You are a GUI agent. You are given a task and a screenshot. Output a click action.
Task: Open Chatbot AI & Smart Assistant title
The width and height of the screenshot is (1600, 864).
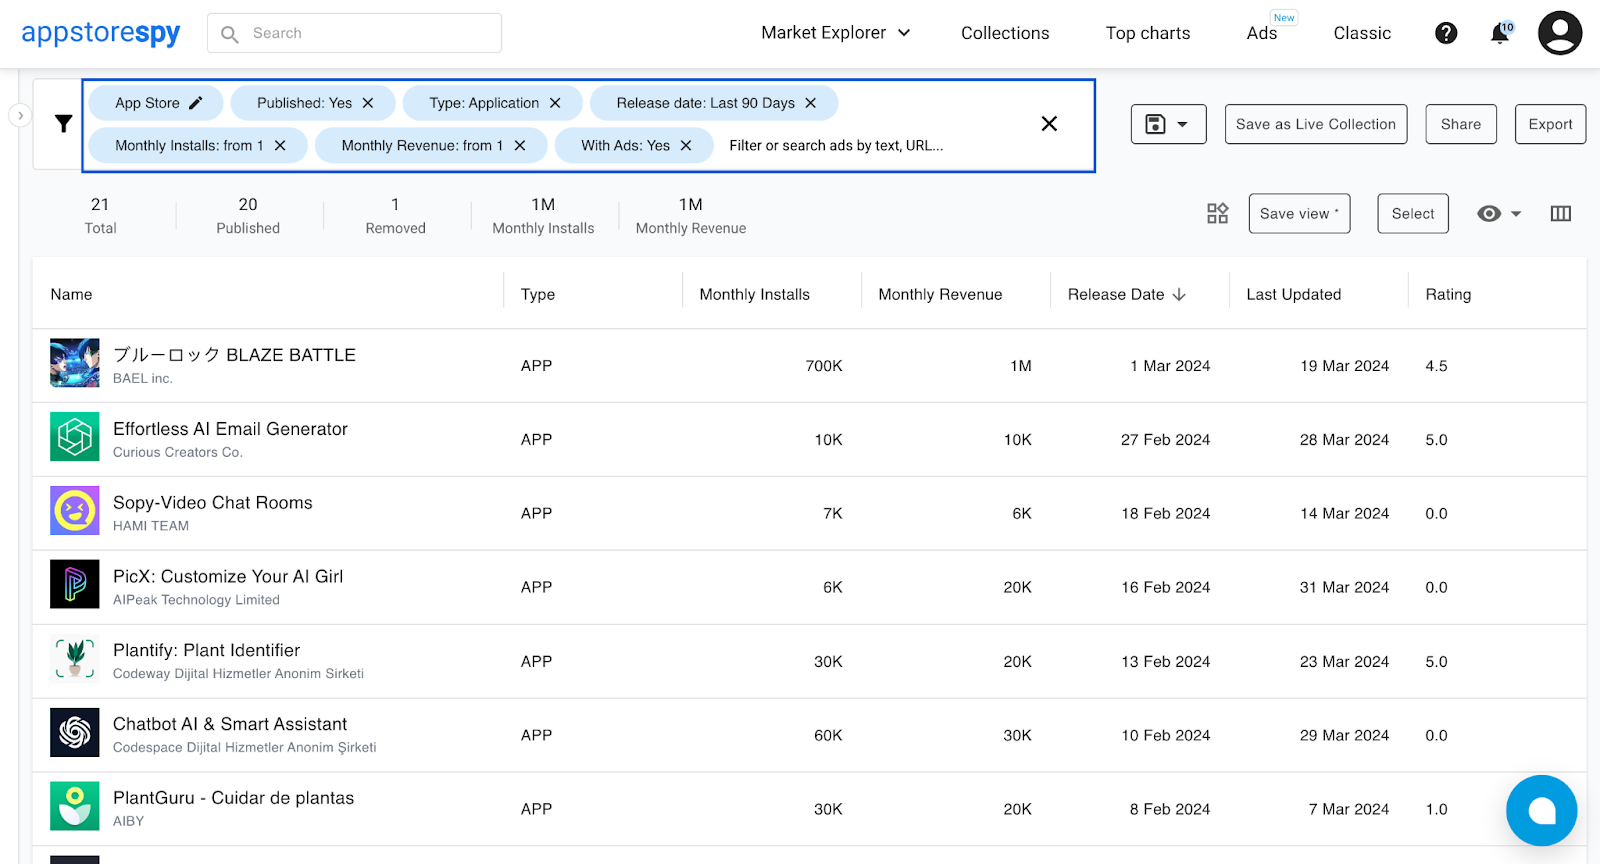[230, 724]
